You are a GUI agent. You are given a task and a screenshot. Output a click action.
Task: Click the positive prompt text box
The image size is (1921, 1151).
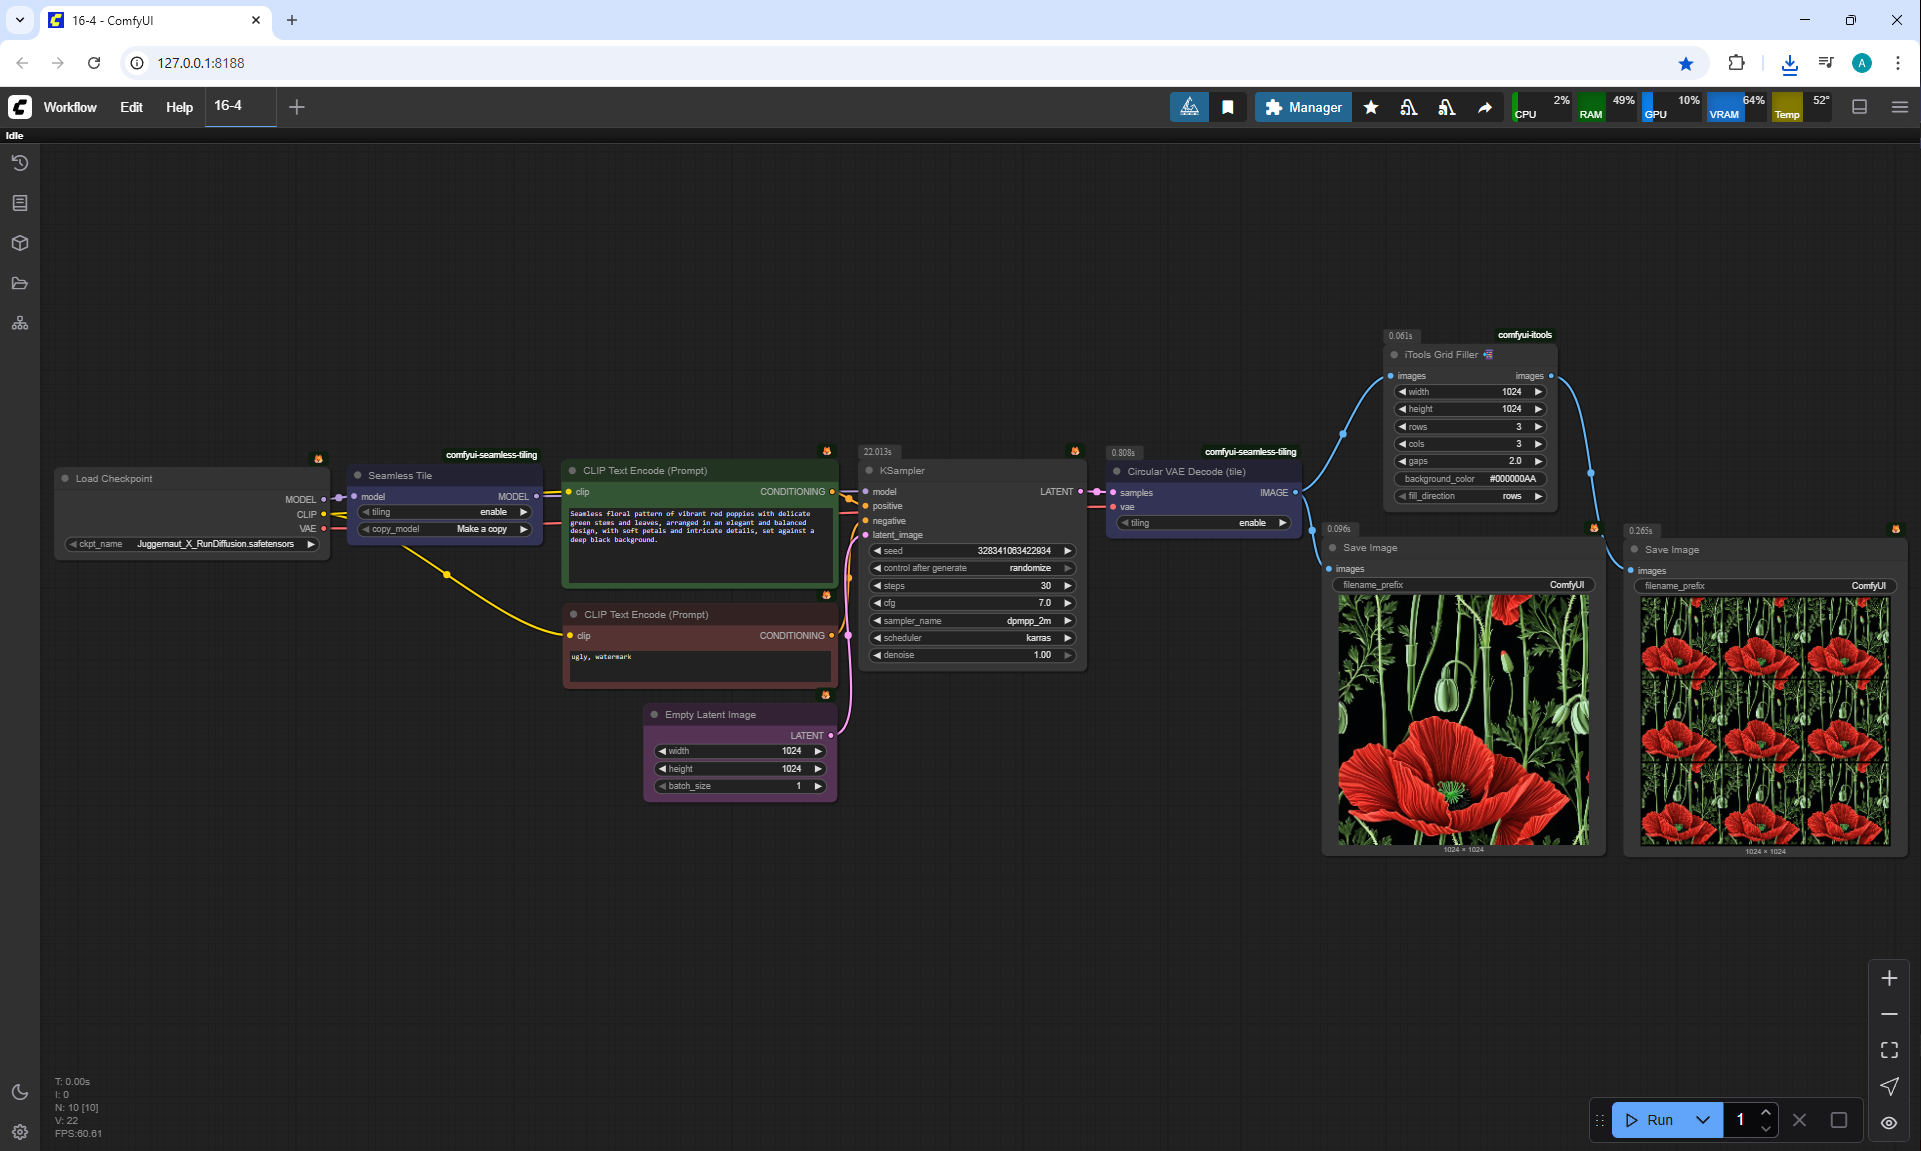click(699, 545)
